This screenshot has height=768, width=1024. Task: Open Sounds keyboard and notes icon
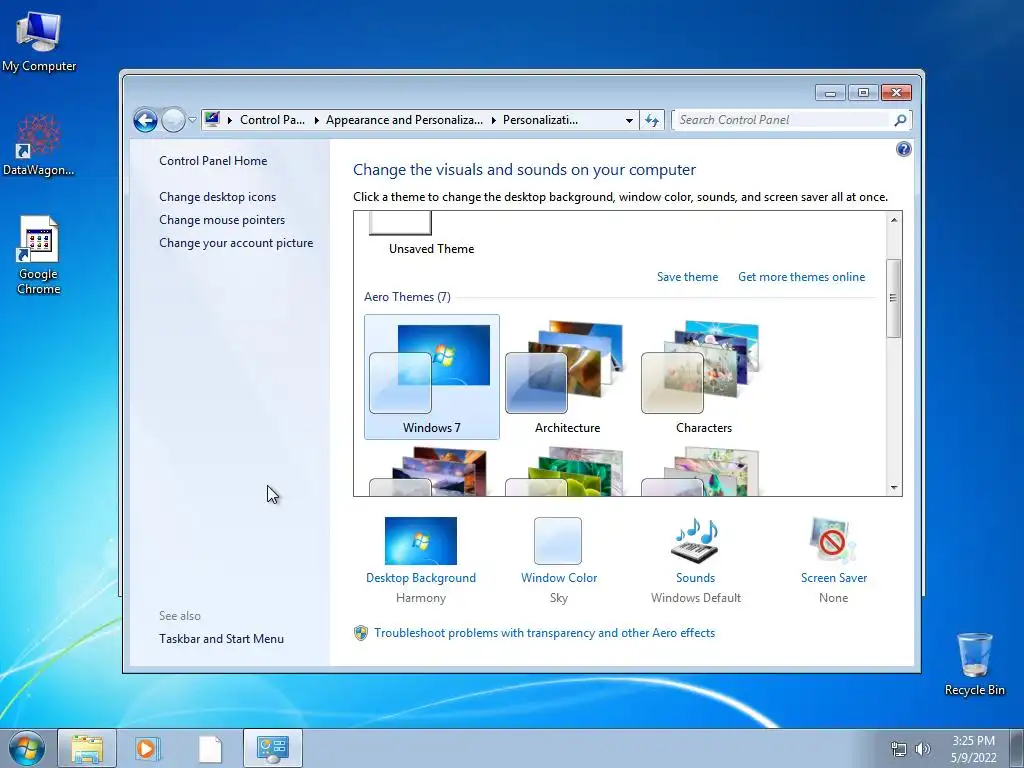pyautogui.click(x=696, y=541)
